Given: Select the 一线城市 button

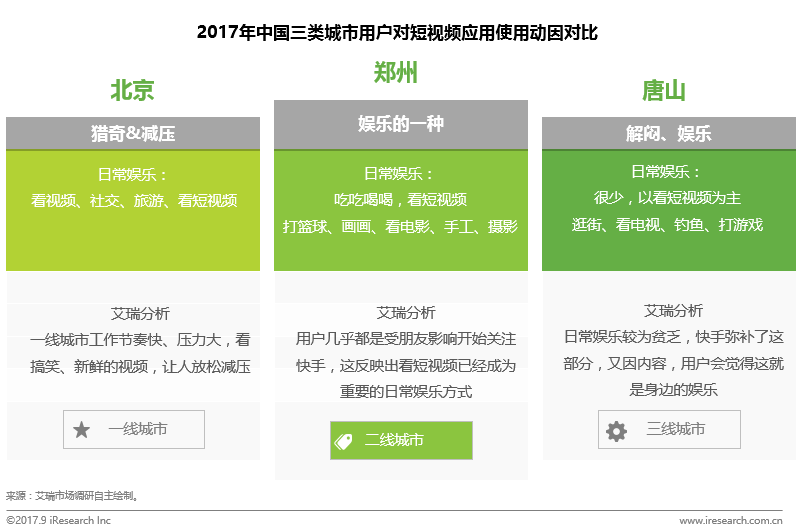Looking at the screenshot, I should [x=134, y=429].
